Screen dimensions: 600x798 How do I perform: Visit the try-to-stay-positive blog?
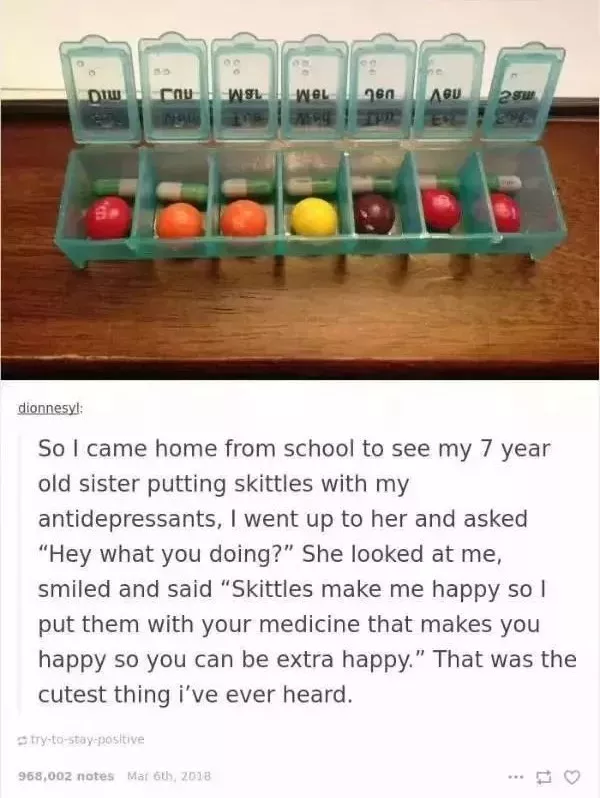pos(87,739)
